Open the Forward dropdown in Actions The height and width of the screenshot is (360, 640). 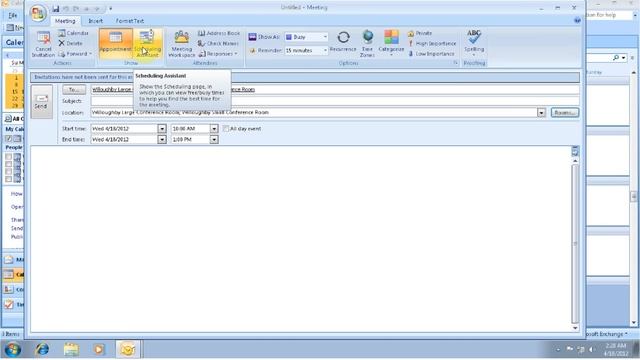(75, 54)
